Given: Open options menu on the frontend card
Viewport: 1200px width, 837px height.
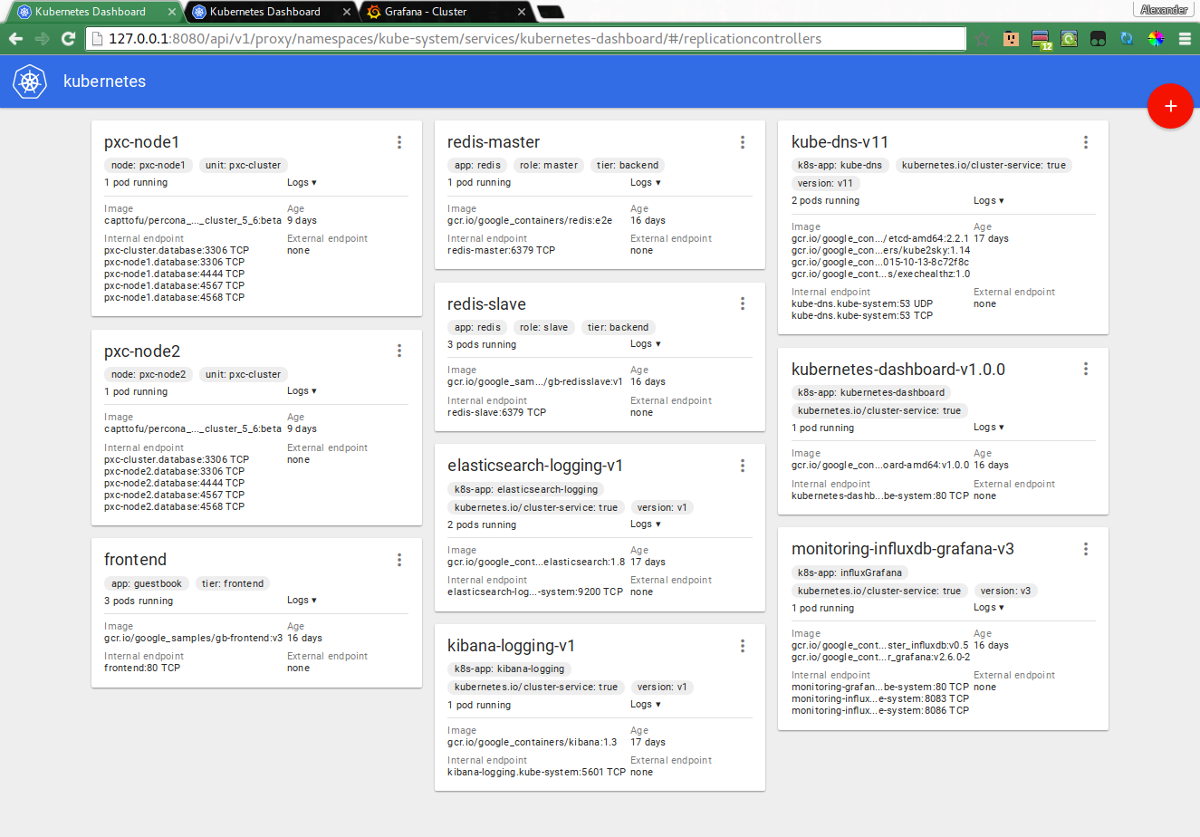Looking at the screenshot, I should tap(399, 559).
